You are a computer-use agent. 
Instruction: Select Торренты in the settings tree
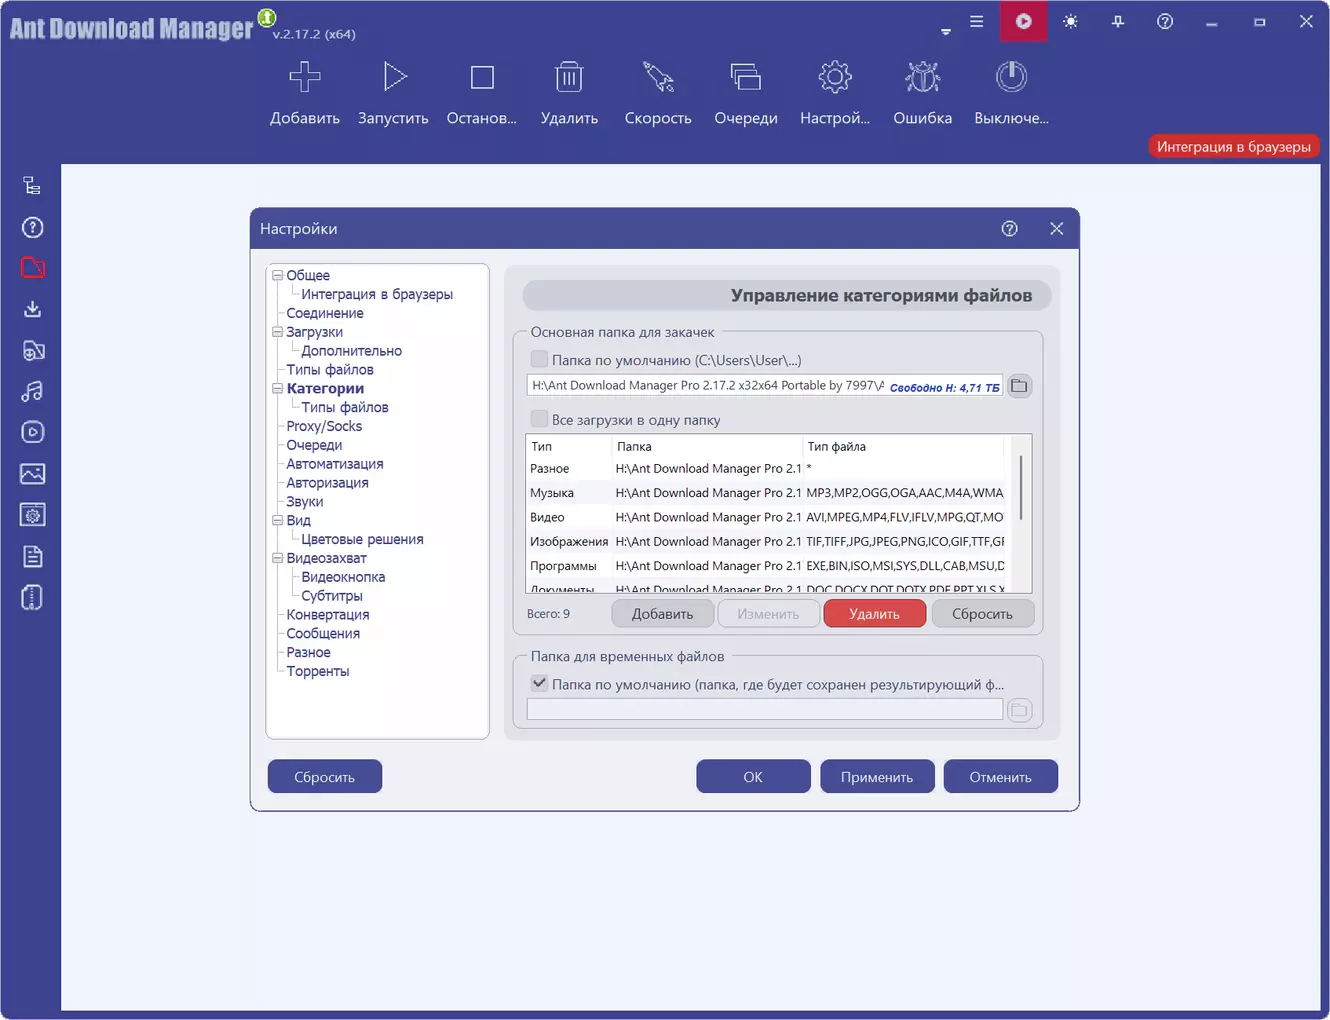[318, 671]
